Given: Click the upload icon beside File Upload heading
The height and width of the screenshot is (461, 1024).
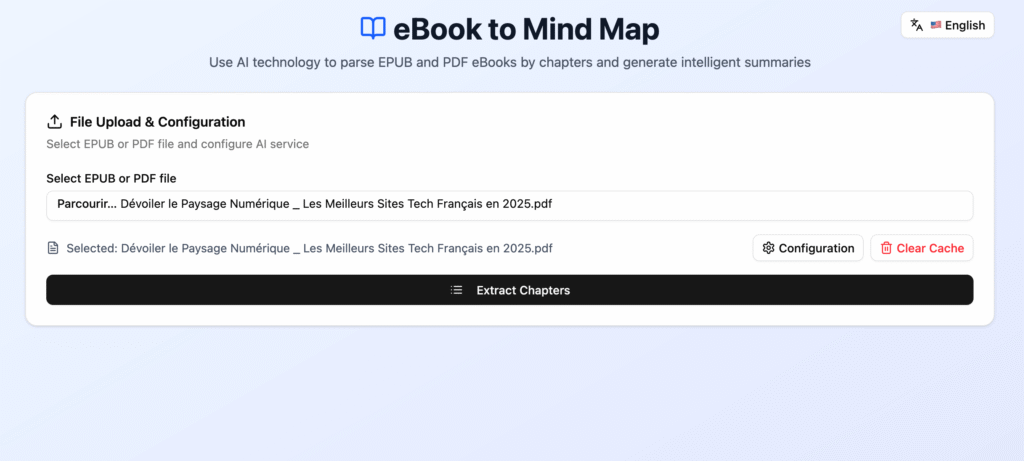Looking at the screenshot, I should (x=55, y=122).
